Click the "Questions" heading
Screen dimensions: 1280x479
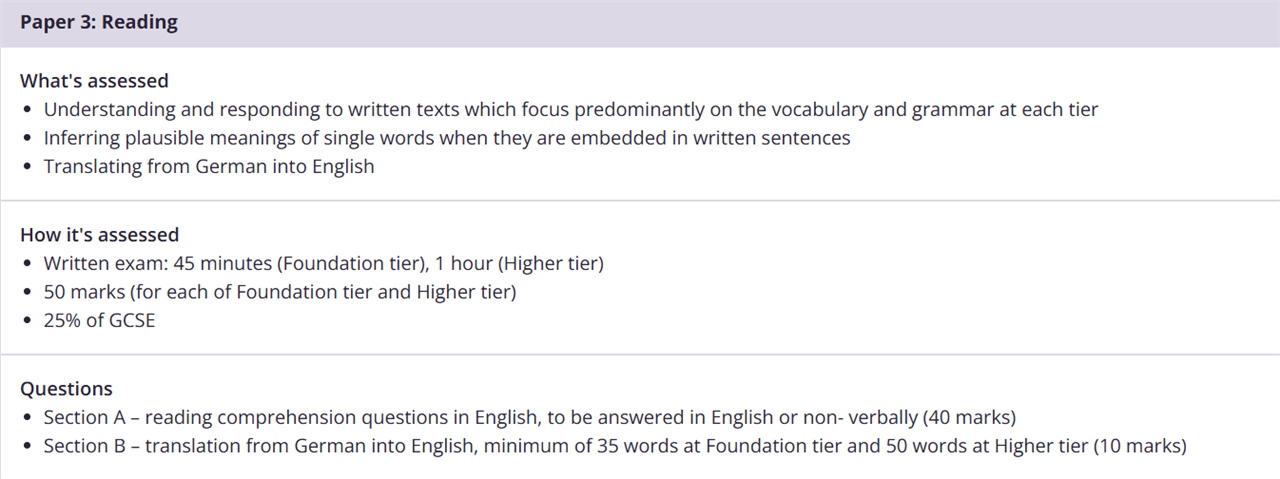[66, 389]
